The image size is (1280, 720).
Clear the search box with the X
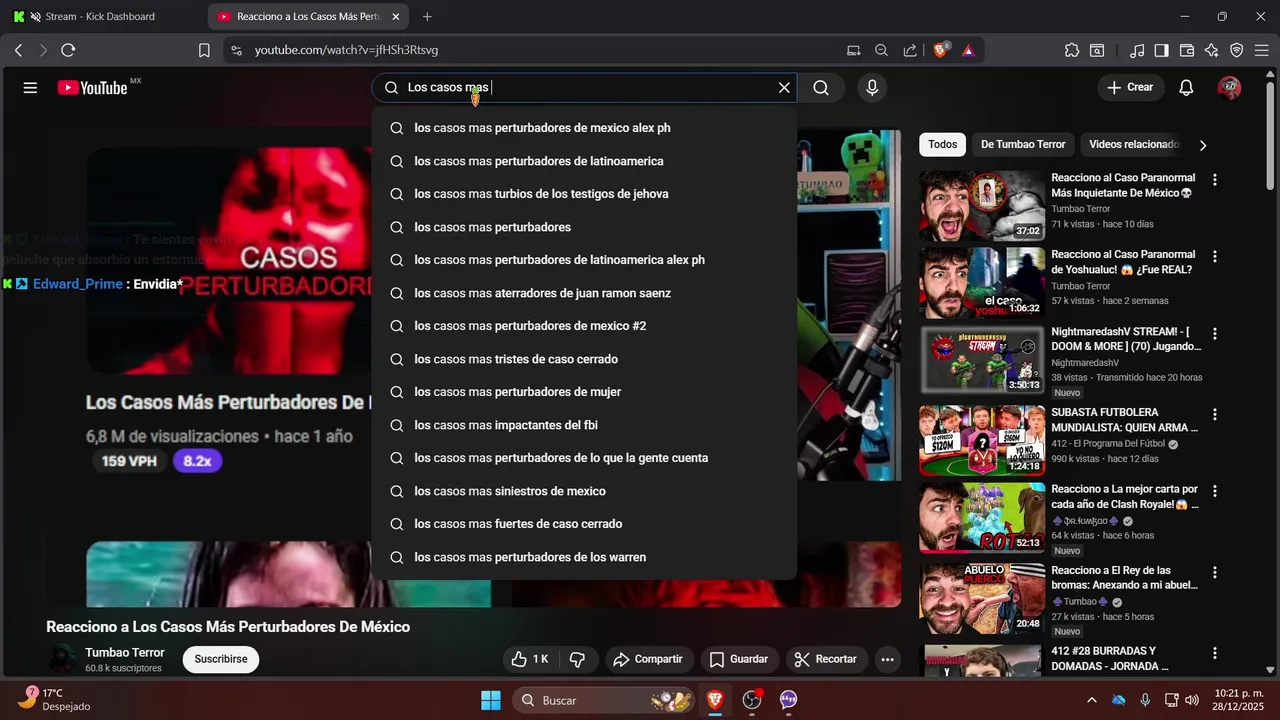point(784,88)
